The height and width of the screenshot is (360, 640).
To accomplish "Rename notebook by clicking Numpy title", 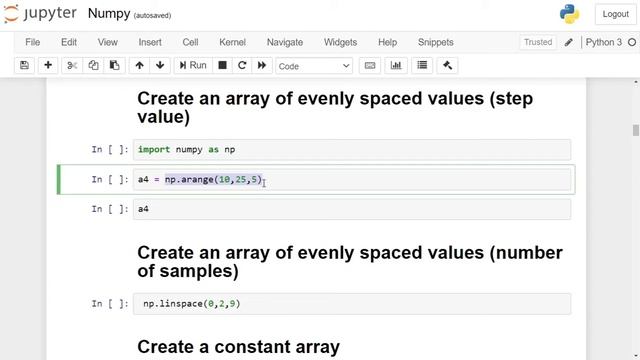I will click(x=109, y=13).
